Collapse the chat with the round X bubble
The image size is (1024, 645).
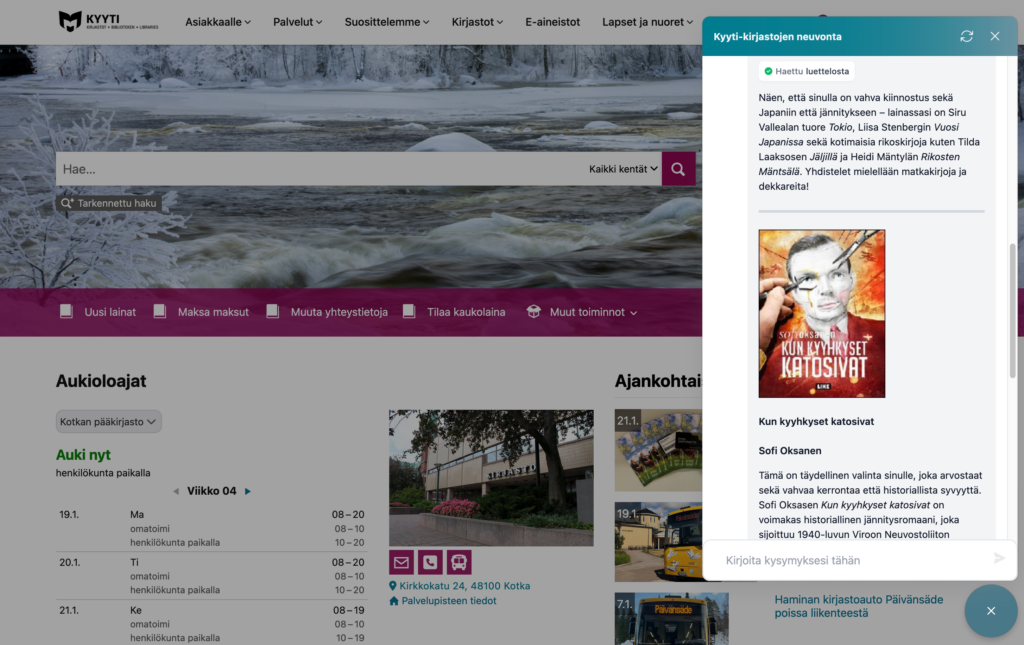(x=990, y=611)
